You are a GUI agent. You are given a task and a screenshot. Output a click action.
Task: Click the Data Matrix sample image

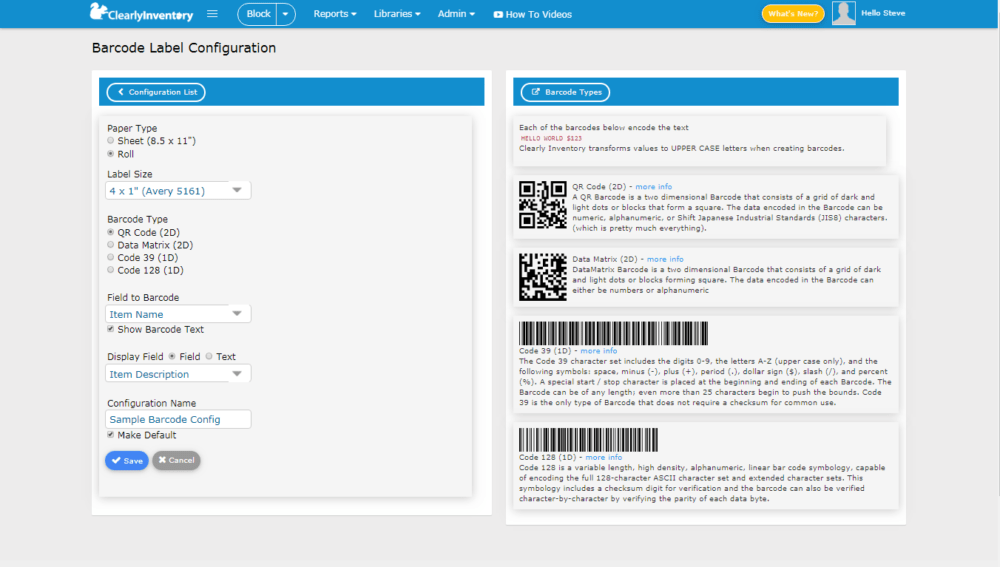point(543,277)
